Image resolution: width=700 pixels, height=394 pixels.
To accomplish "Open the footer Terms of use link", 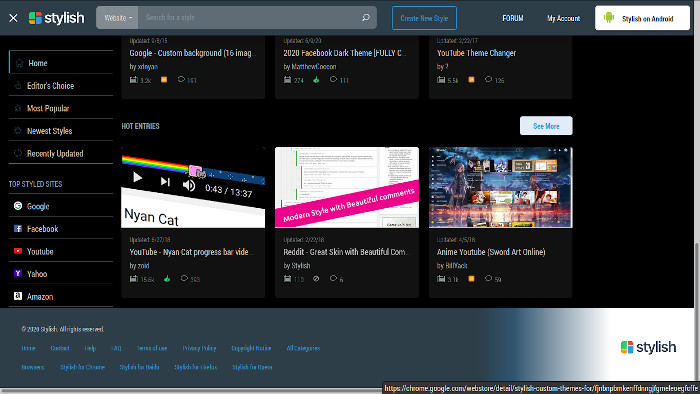I will (x=152, y=348).
